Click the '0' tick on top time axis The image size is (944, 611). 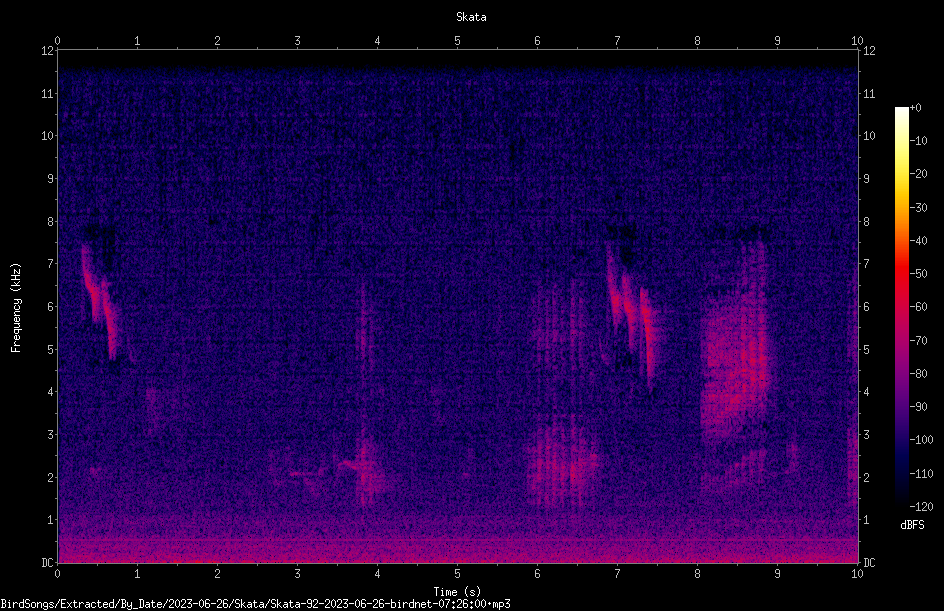57,41
